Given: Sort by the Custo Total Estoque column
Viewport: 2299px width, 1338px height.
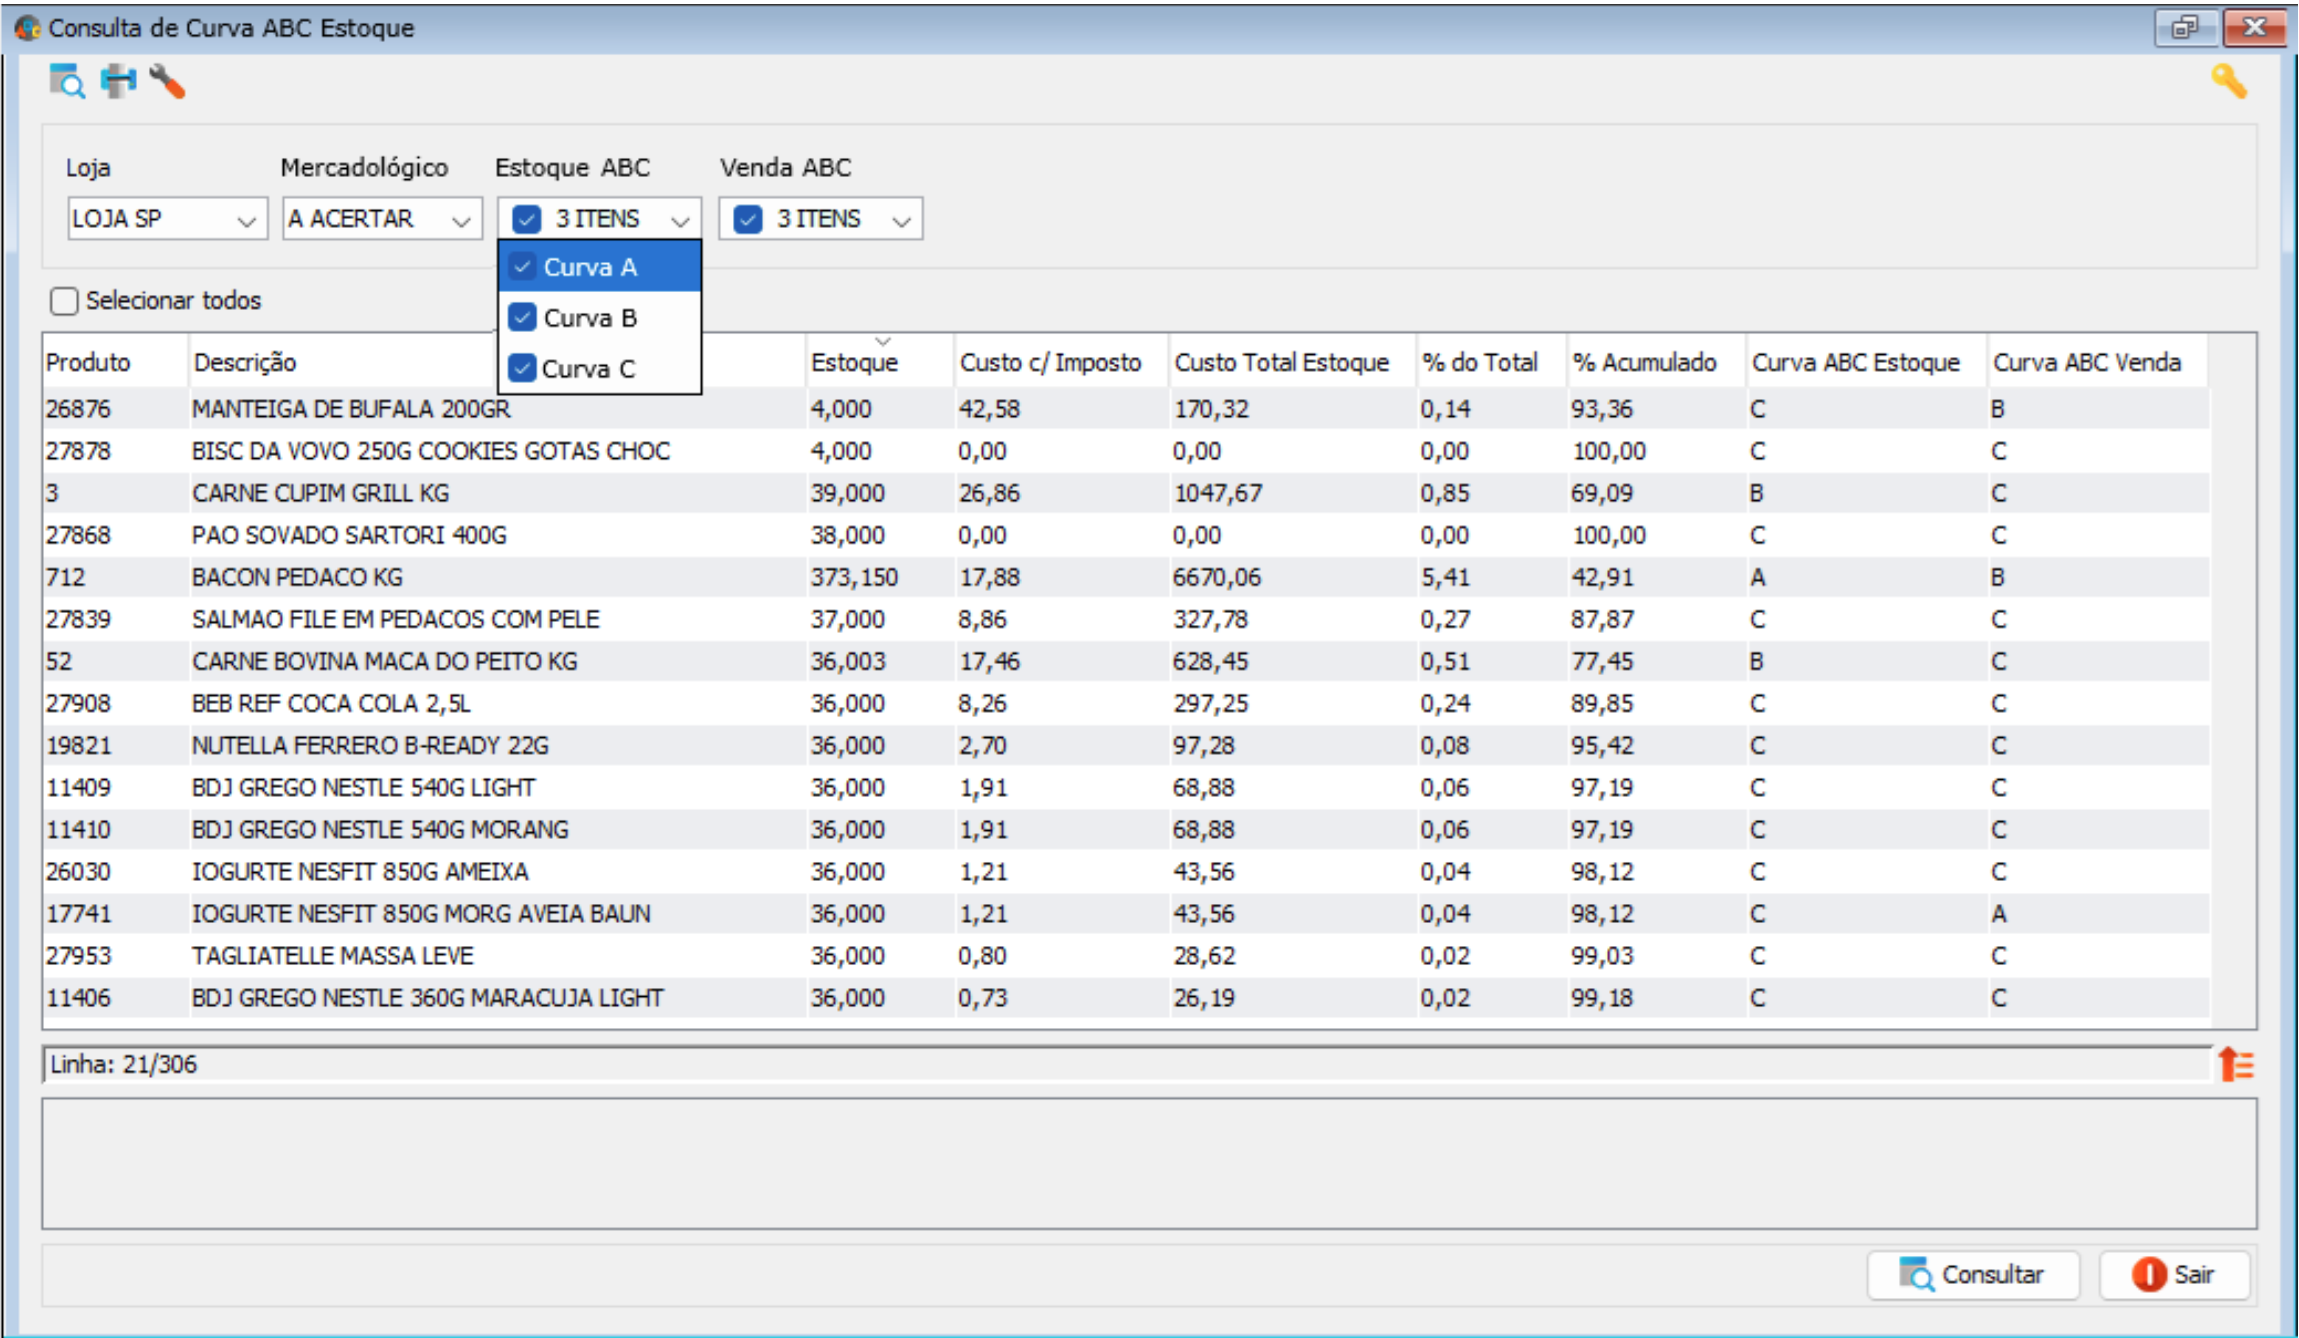Looking at the screenshot, I should click(x=1281, y=362).
